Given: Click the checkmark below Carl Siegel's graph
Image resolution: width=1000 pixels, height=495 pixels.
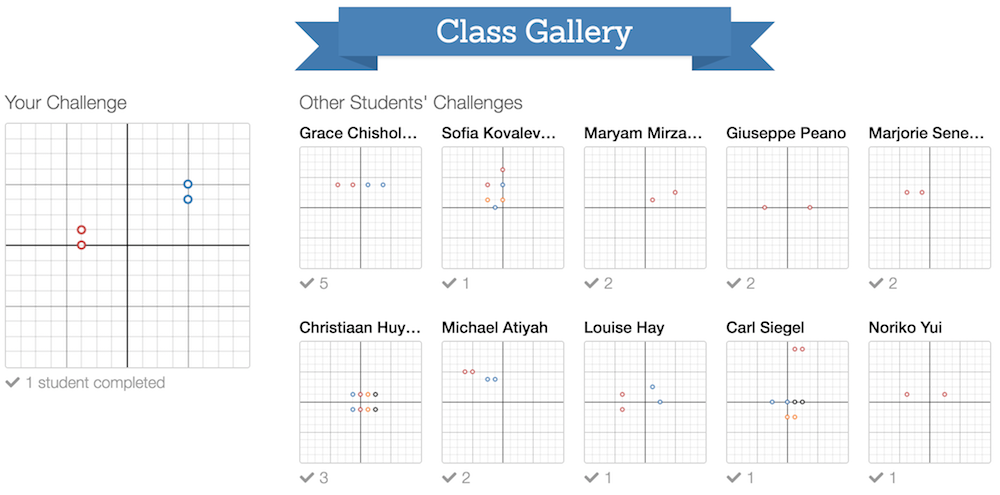Looking at the screenshot, I should tap(734, 478).
